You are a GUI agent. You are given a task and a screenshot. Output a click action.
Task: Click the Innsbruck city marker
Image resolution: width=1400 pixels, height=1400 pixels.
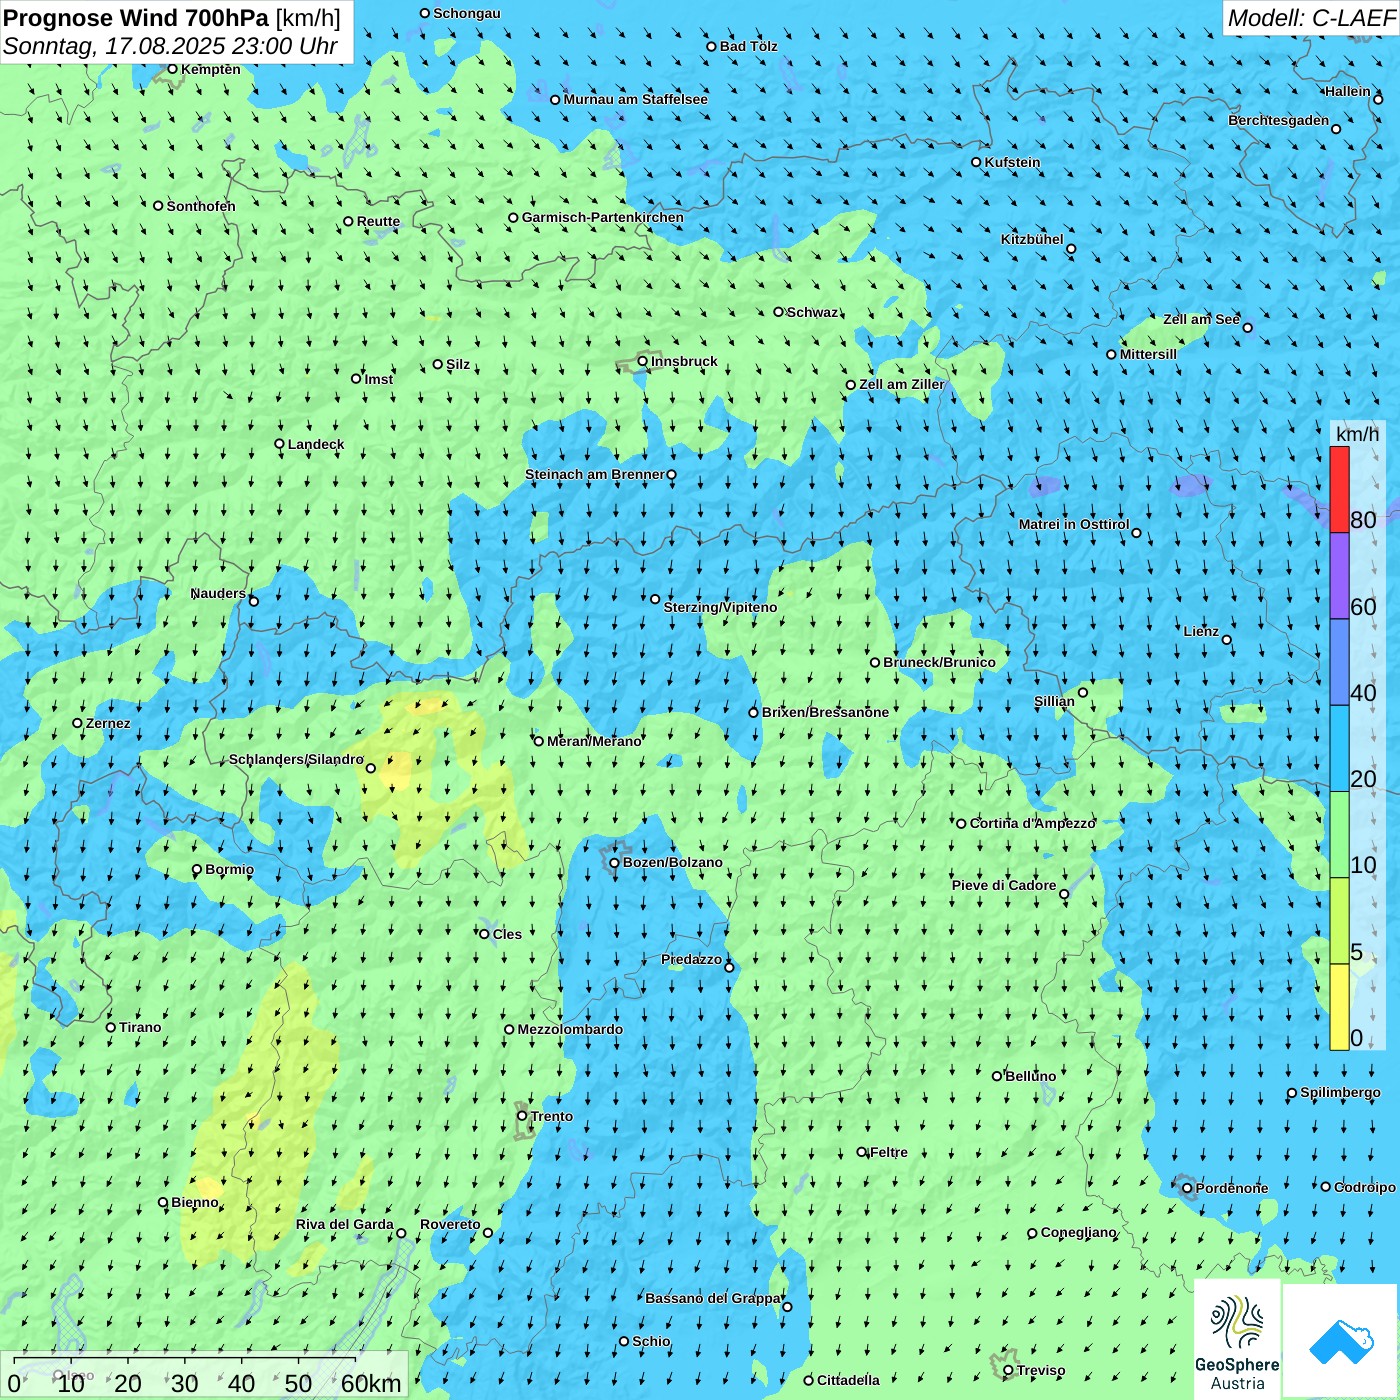643,362
